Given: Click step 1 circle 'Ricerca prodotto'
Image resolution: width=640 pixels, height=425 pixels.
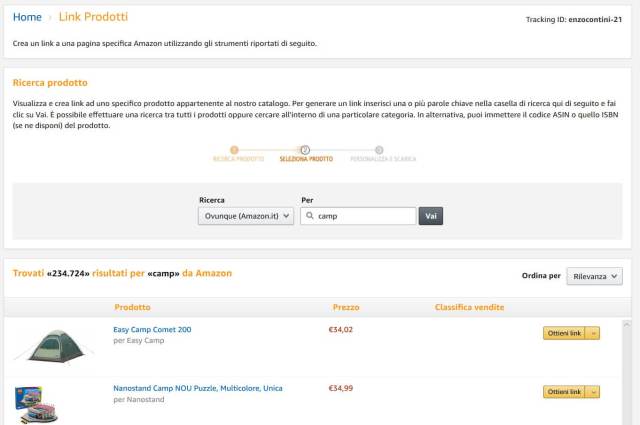Looking at the screenshot, I should 234,150.
